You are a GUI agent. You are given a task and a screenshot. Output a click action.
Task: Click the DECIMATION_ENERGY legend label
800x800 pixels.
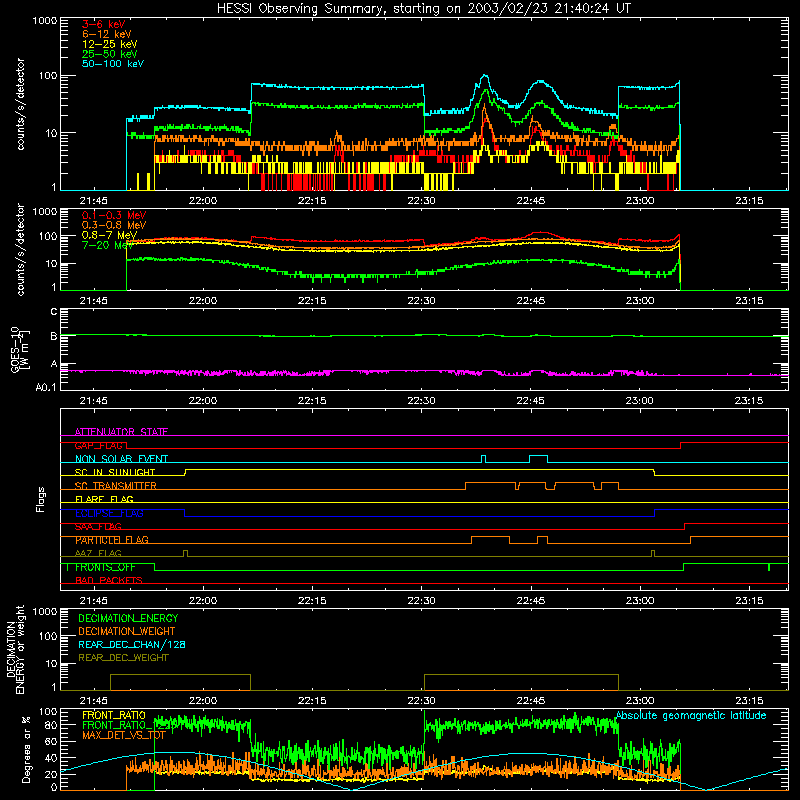coord(128,618)
